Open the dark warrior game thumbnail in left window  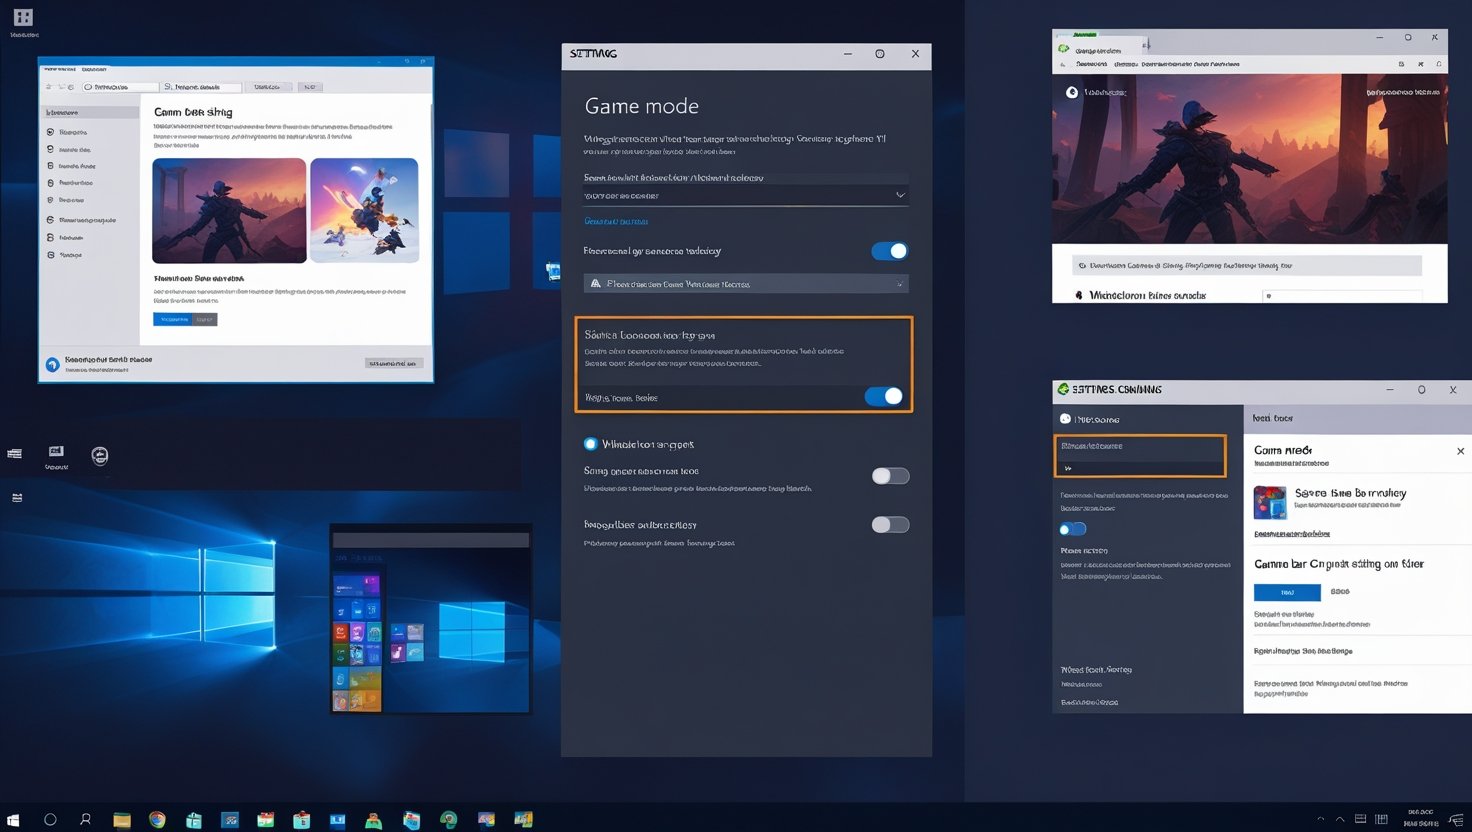coord(229,210)
